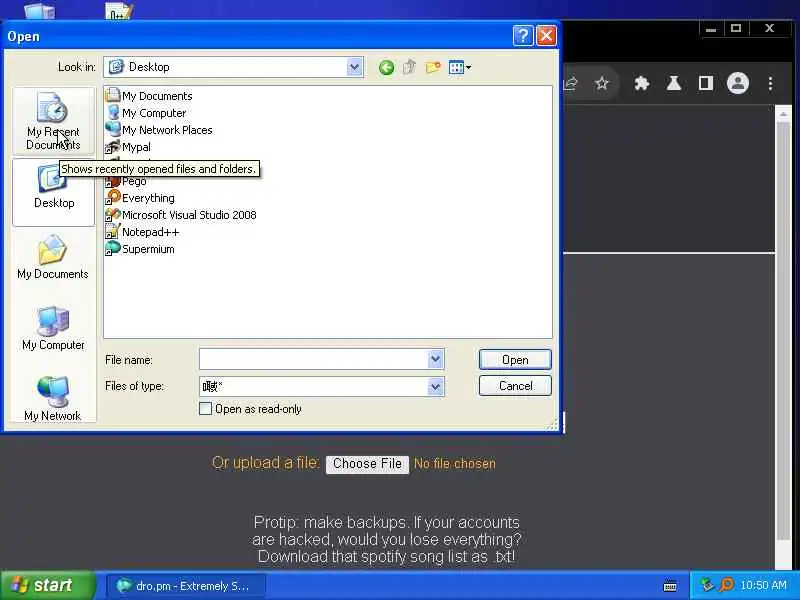Click the Cancel button

click(x=515, y=386)
